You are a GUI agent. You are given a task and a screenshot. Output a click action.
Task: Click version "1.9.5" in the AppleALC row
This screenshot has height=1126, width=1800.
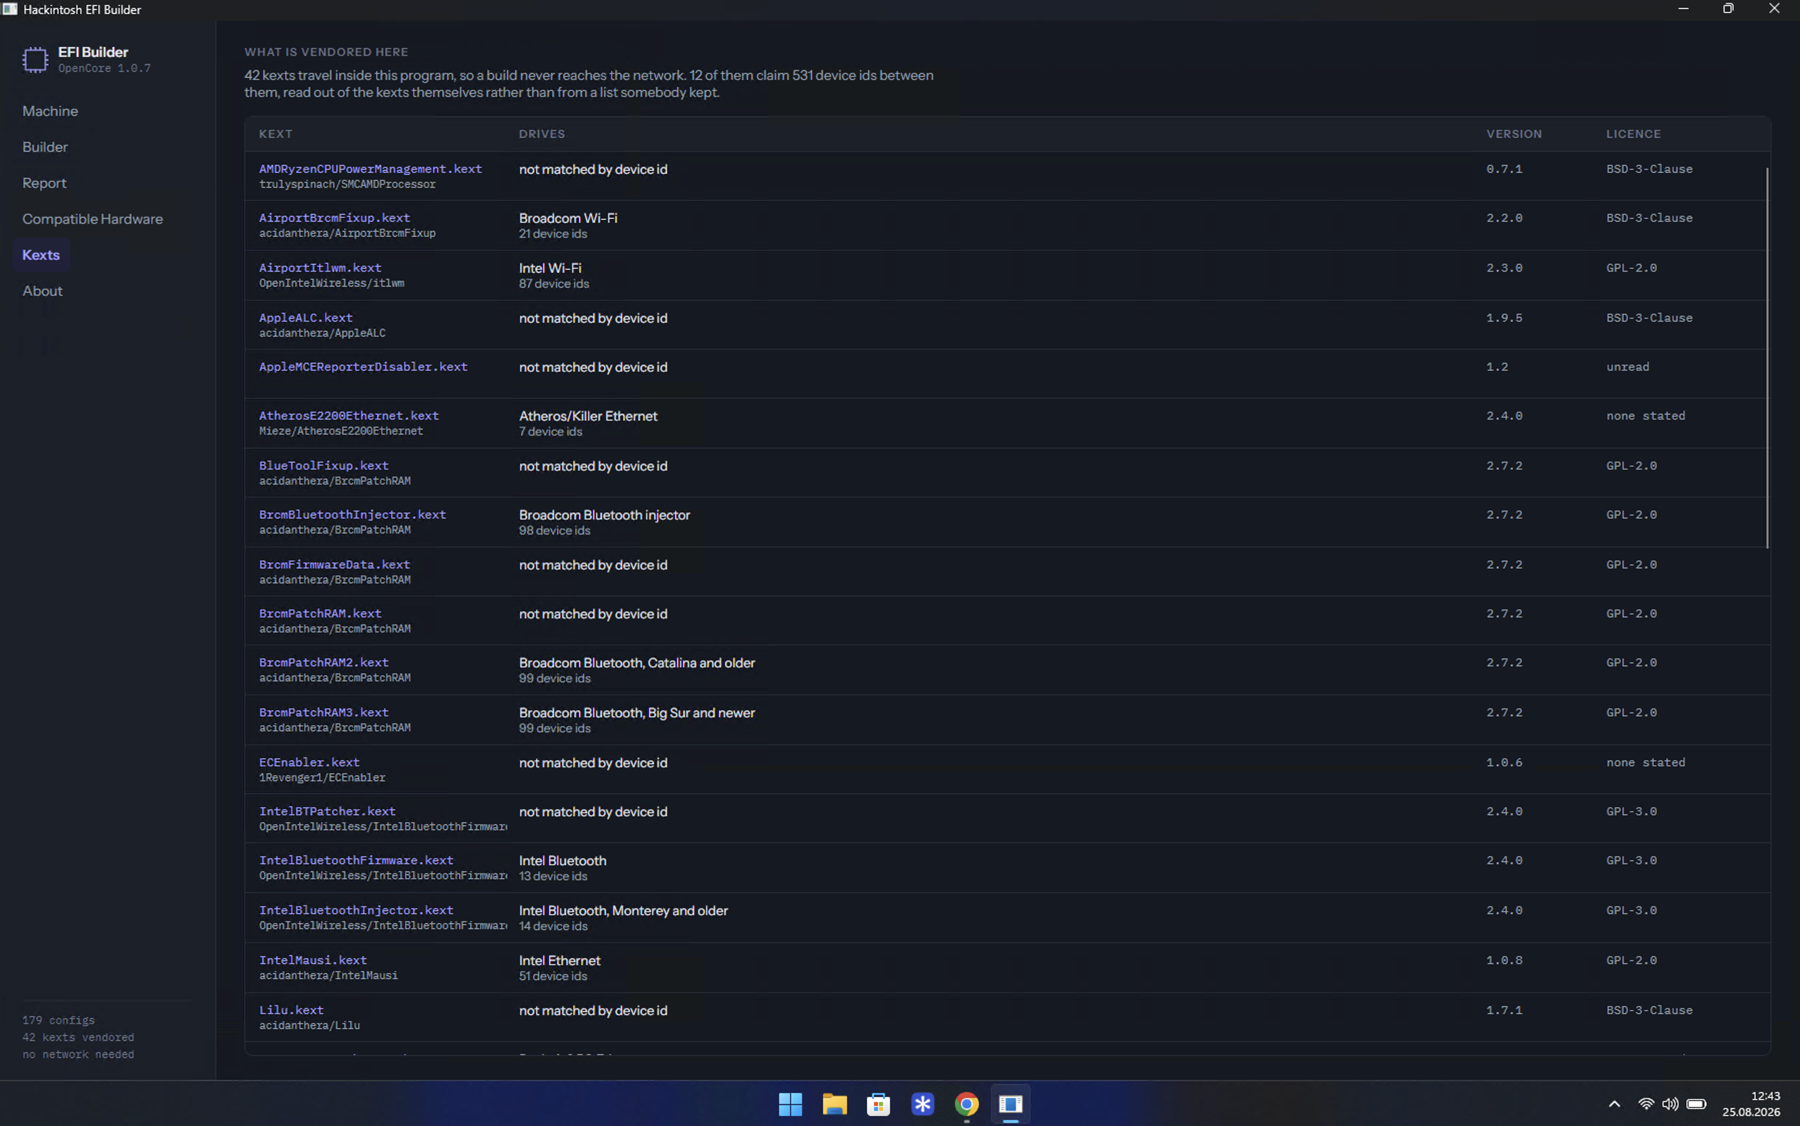point(1504,319)
